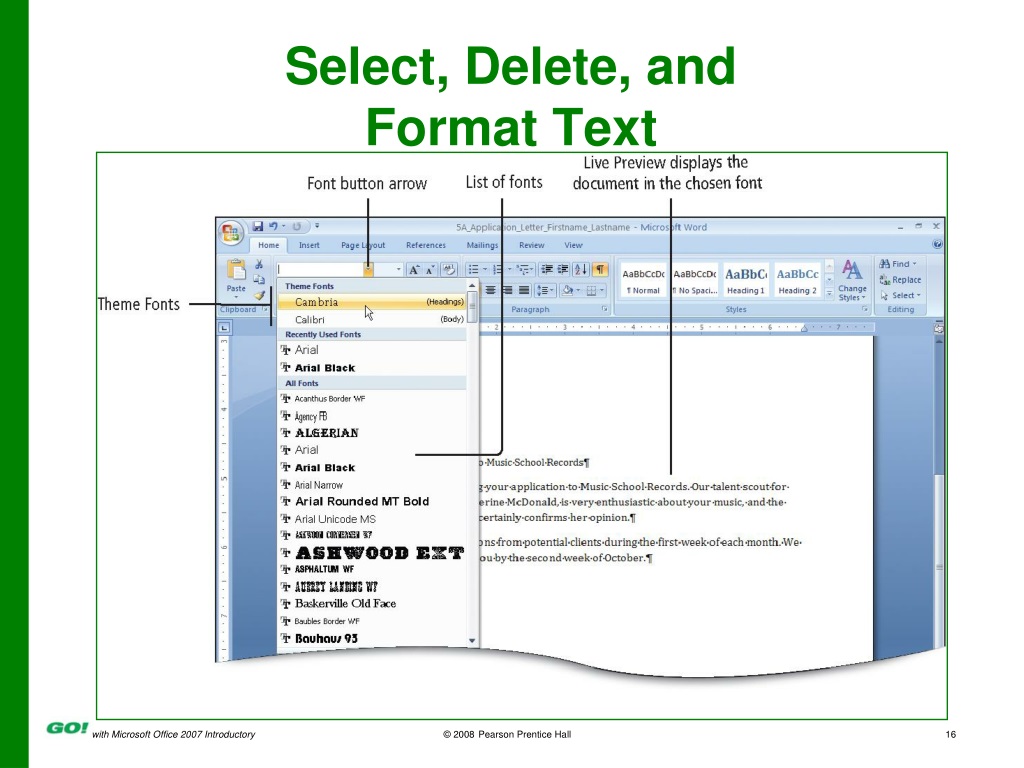This screenshot has height=768, width=1024.
Task: Apply the Heading 2 style
Action: pos(797,281)
